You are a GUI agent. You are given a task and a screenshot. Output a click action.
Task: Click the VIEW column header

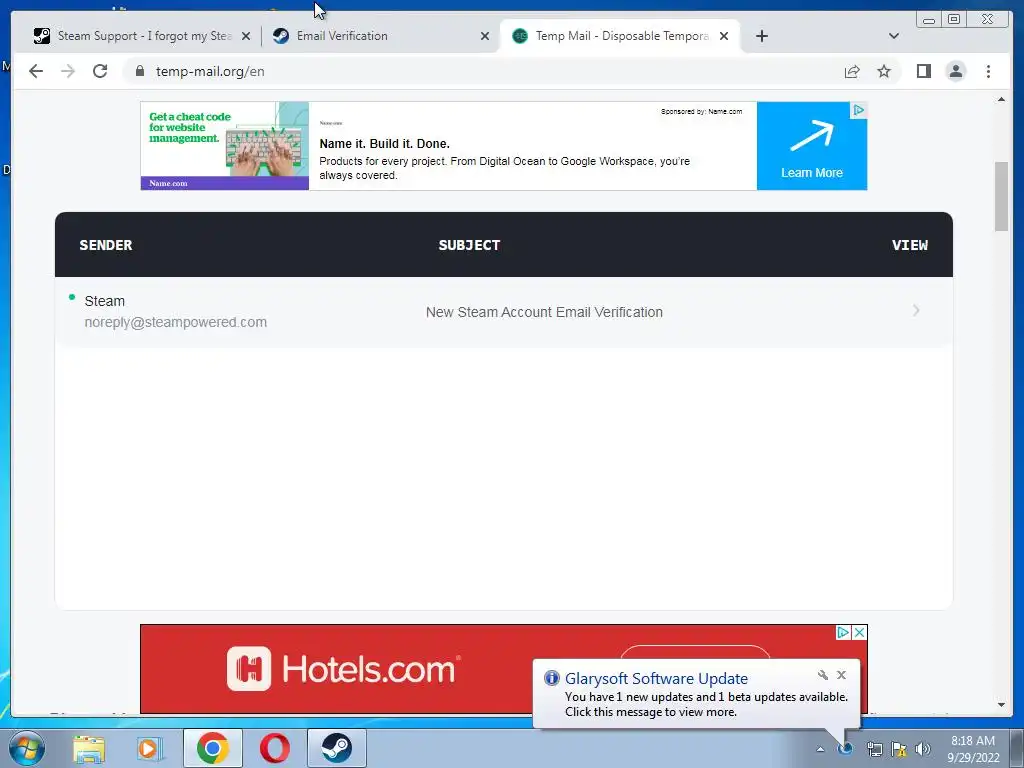click(910, 245)
